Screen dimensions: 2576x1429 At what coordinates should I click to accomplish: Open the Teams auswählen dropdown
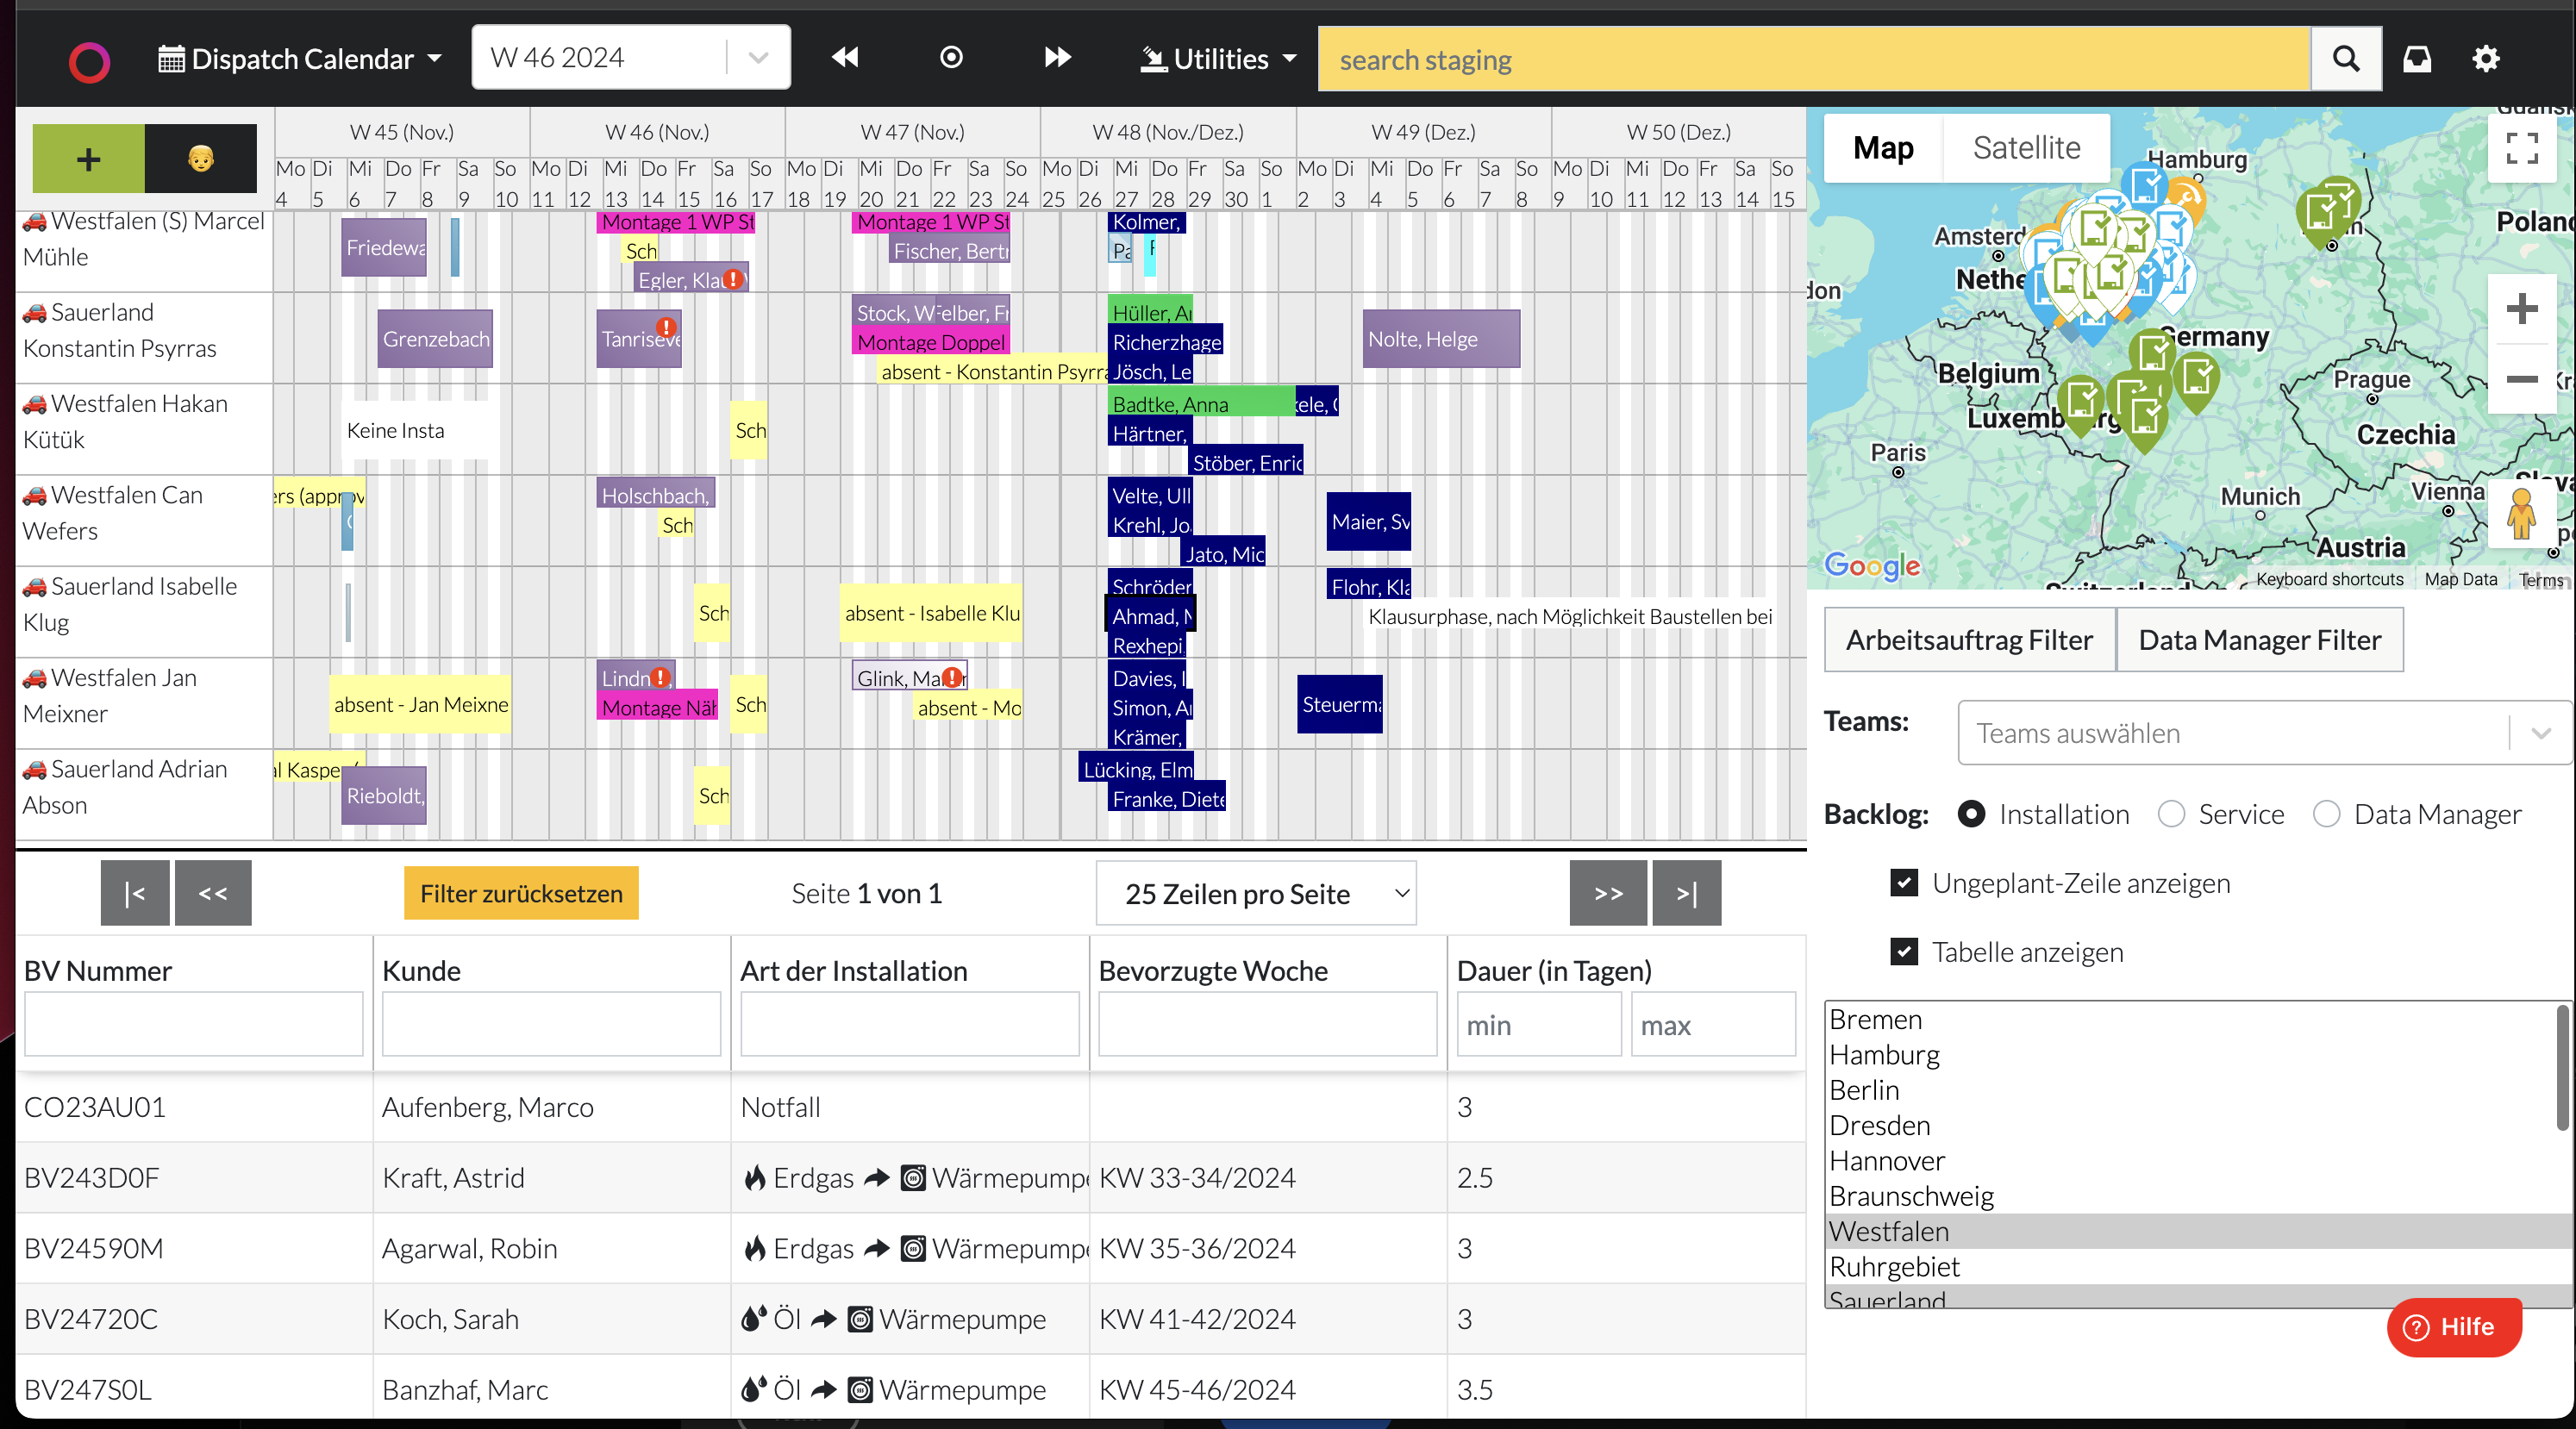point(2264,733)
